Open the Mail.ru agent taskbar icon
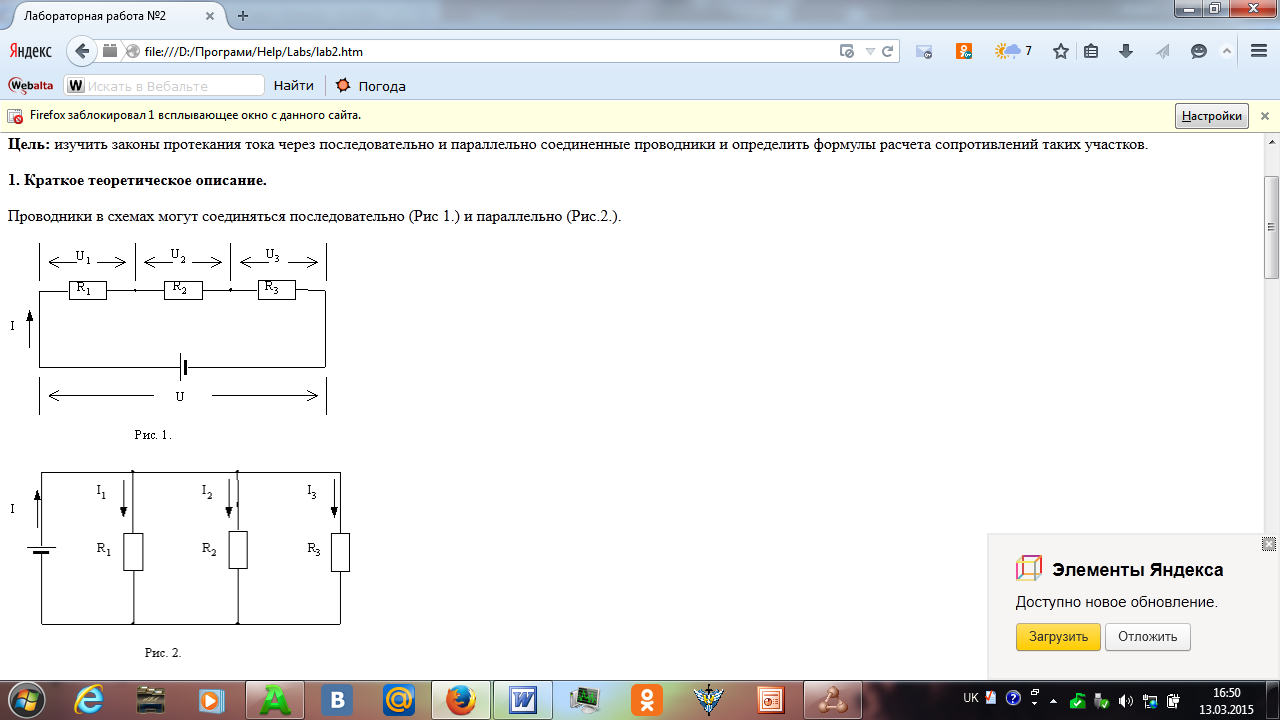The width and height of the screenshot is (1280, 720). point(399,700)
